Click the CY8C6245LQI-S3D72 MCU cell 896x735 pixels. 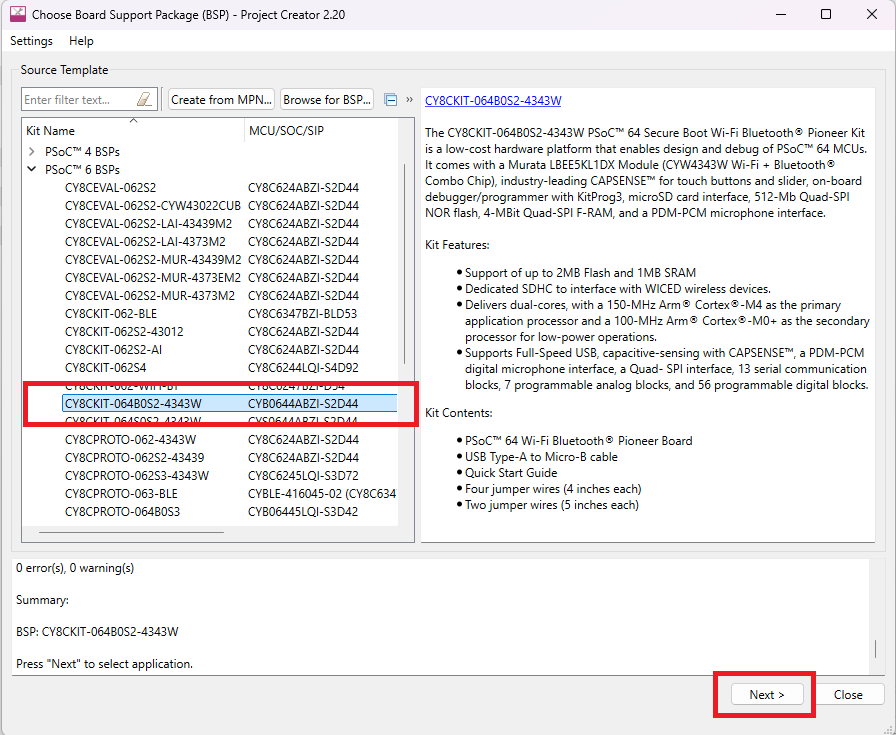[x=303, y=476]
